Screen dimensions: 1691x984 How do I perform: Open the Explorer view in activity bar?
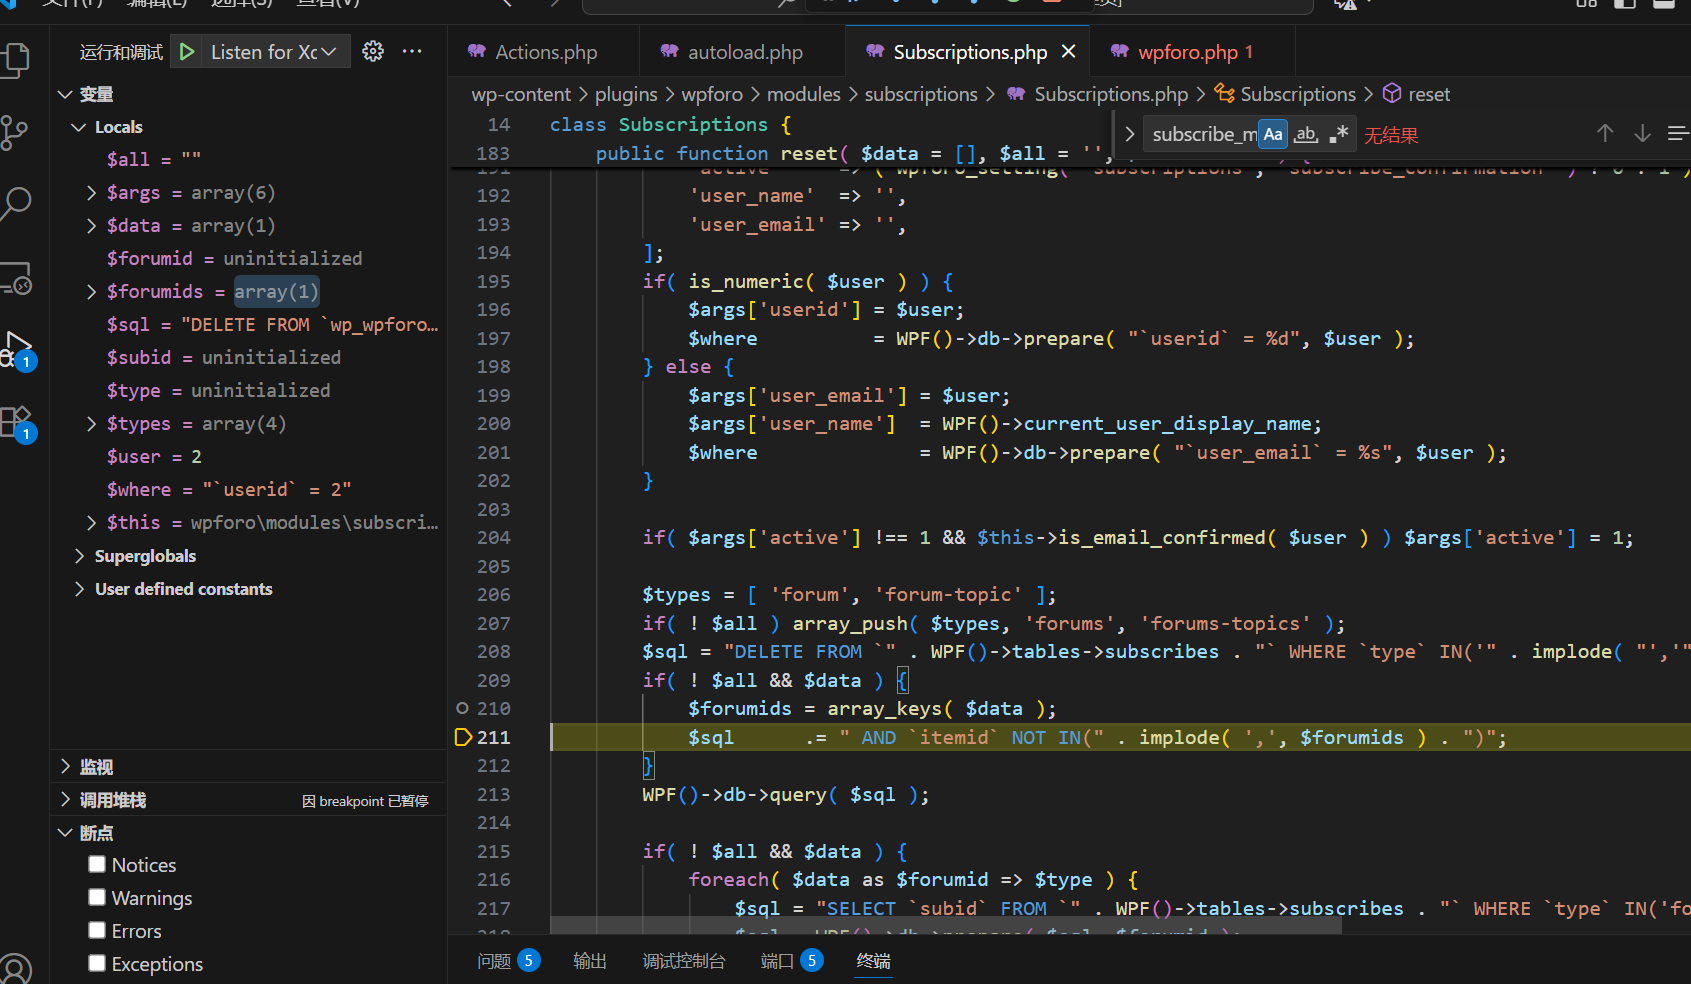tap(17, 60)
